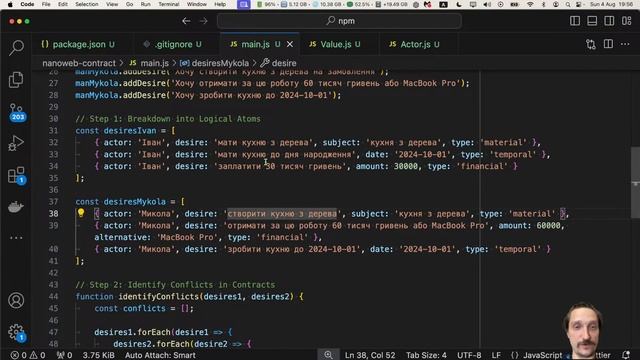640x360 pixels.
Task: Toggle the primary side bar
Action: pos(575,21)
